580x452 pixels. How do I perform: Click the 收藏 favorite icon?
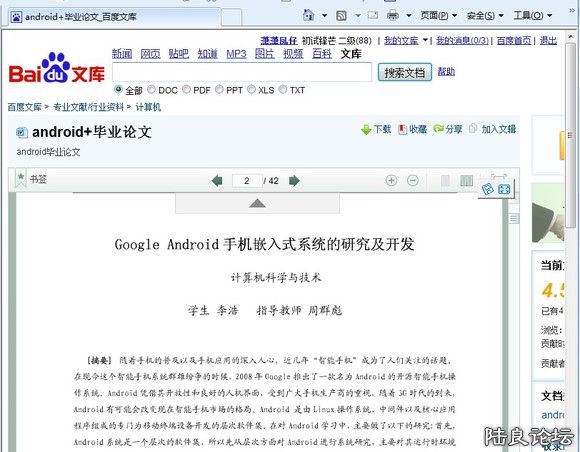402,129
